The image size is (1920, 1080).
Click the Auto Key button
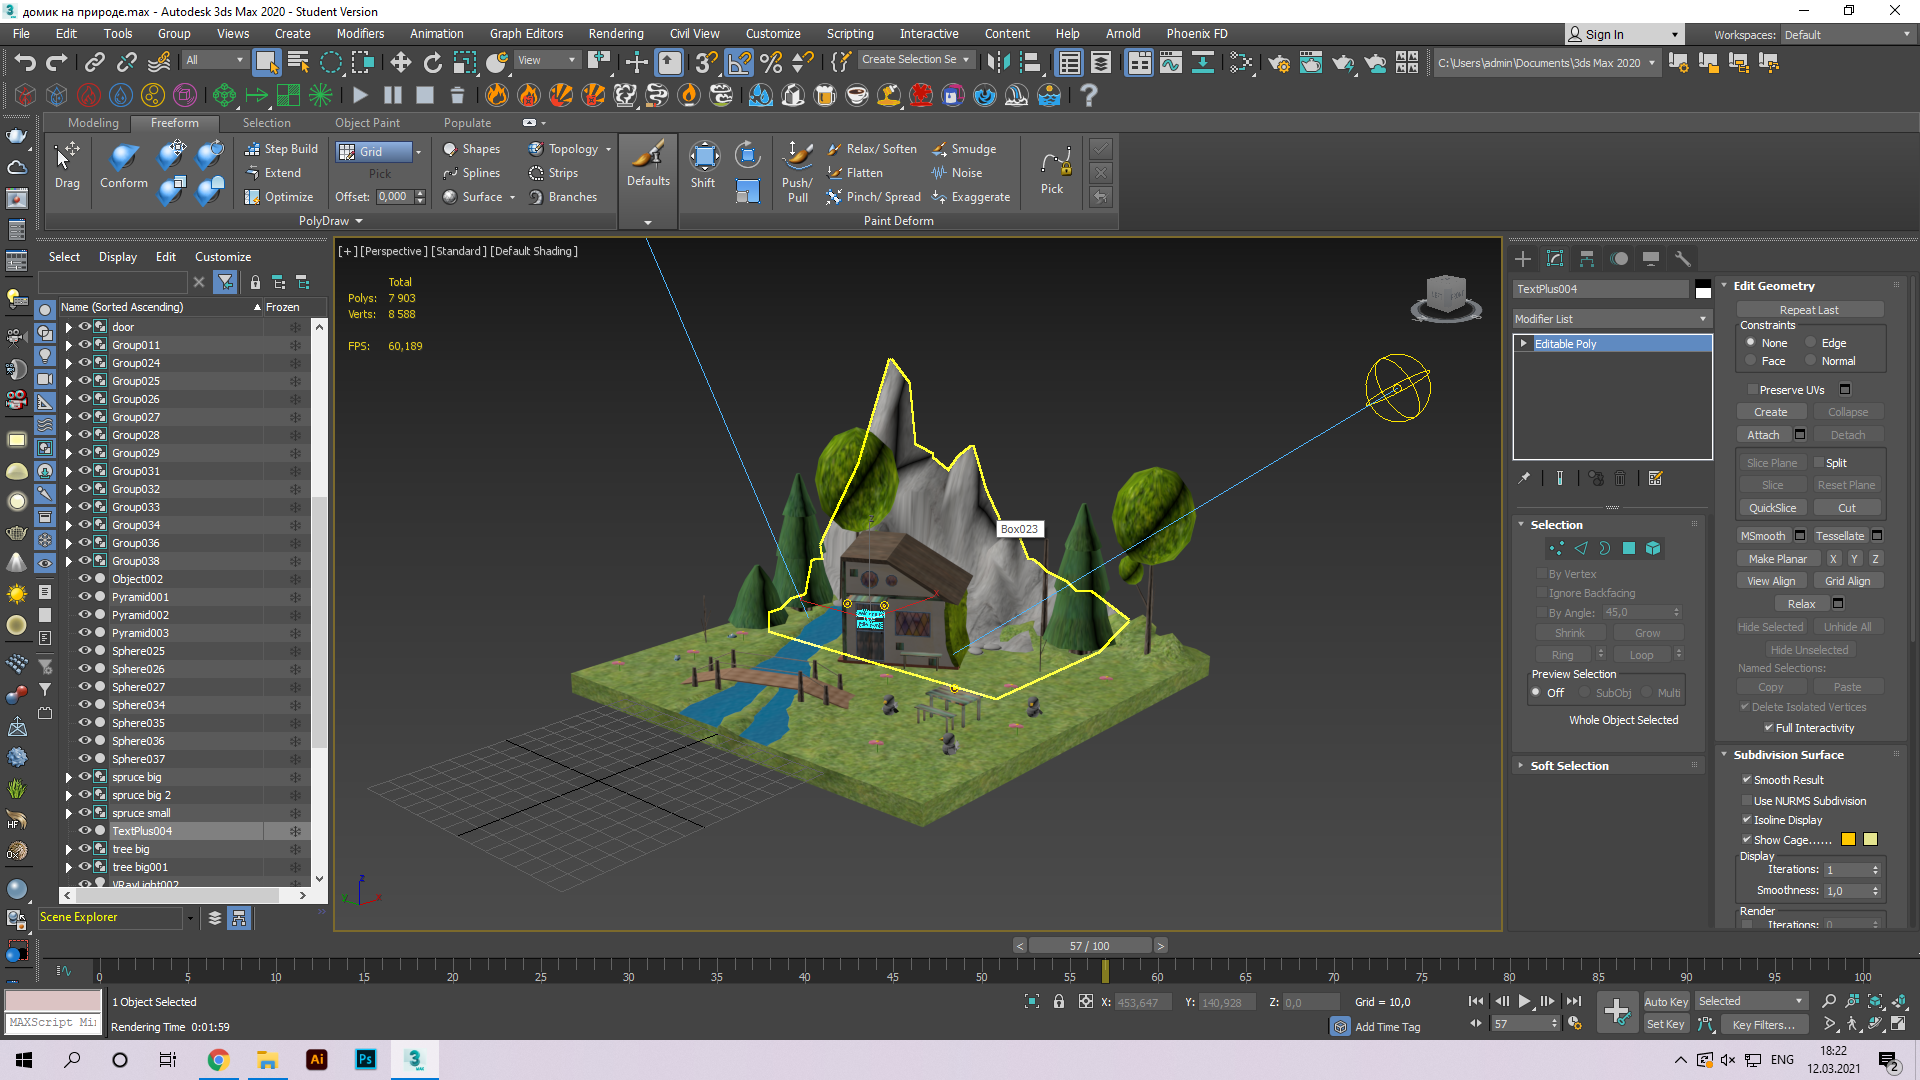tap(1666, 1001)
